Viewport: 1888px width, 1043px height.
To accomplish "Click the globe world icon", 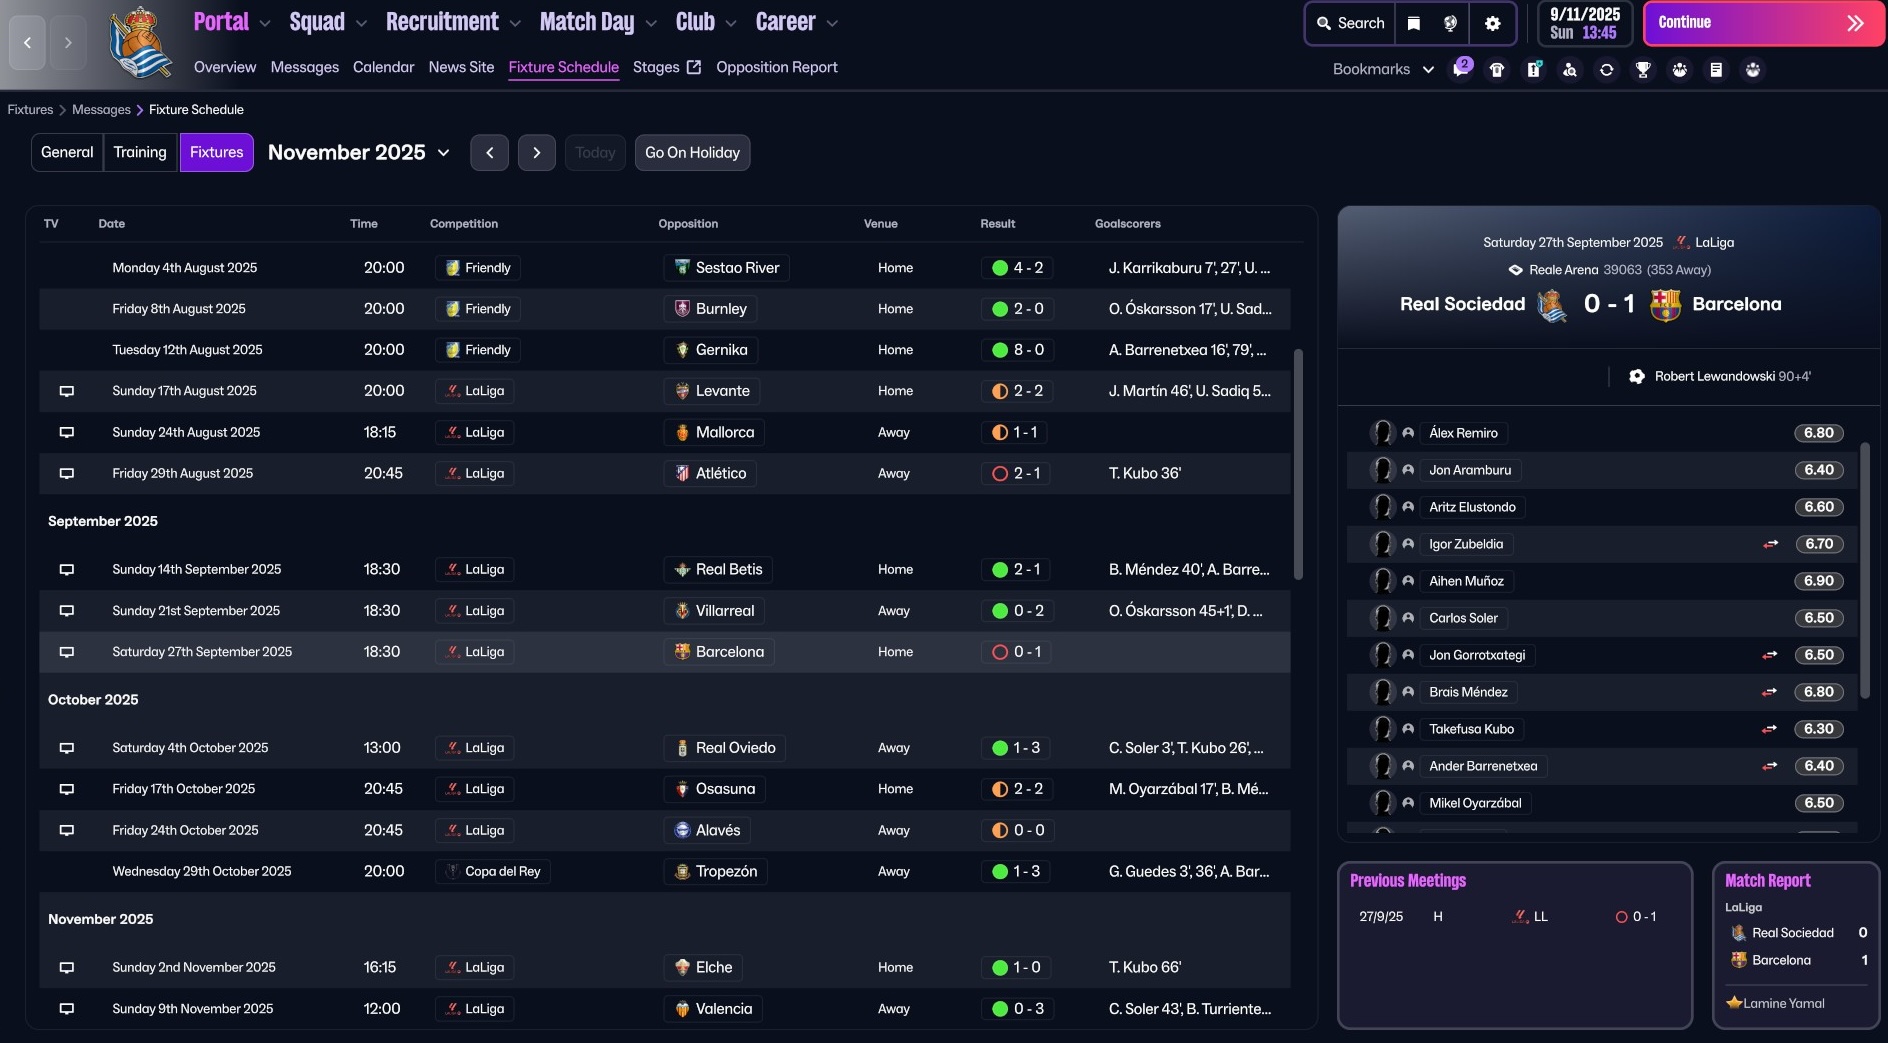I will pos(1450,23).
